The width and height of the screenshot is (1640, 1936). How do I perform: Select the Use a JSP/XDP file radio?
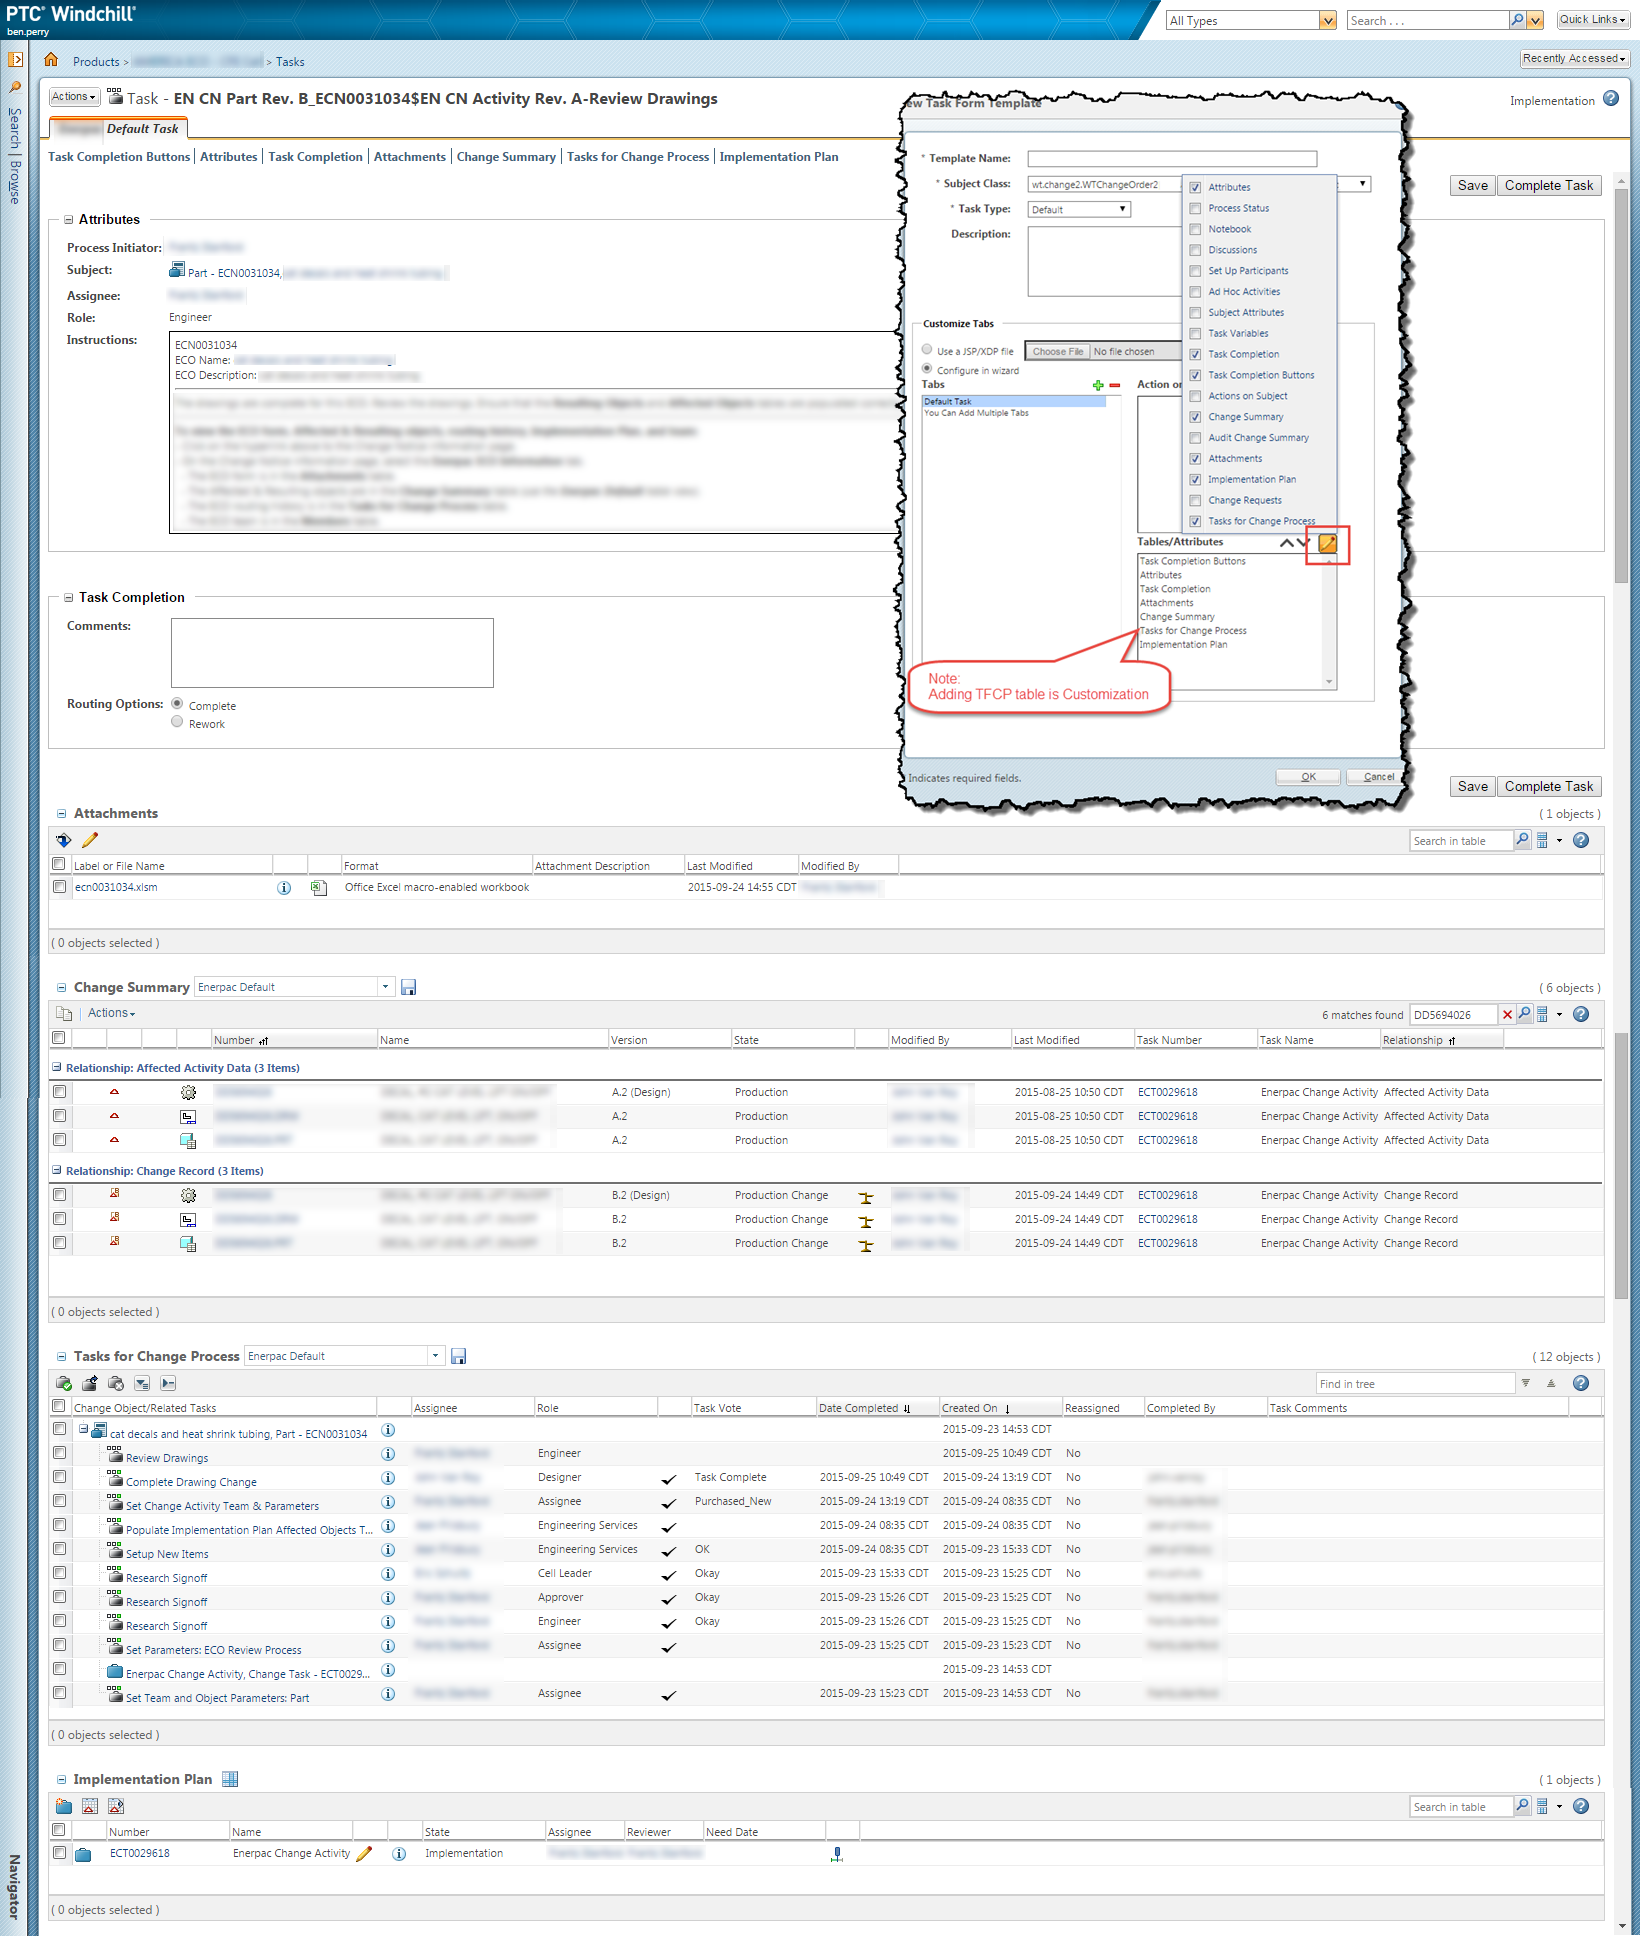coord(927,350)
